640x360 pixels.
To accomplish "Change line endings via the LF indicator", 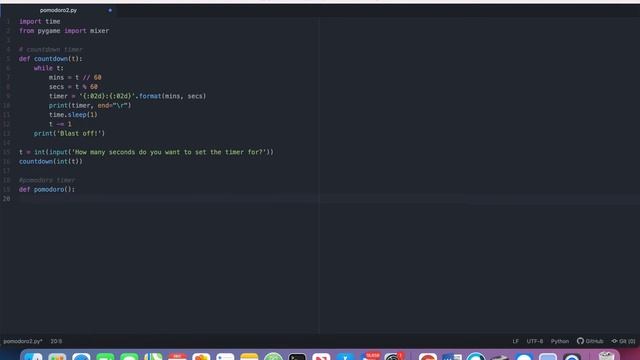I will 516,341.
